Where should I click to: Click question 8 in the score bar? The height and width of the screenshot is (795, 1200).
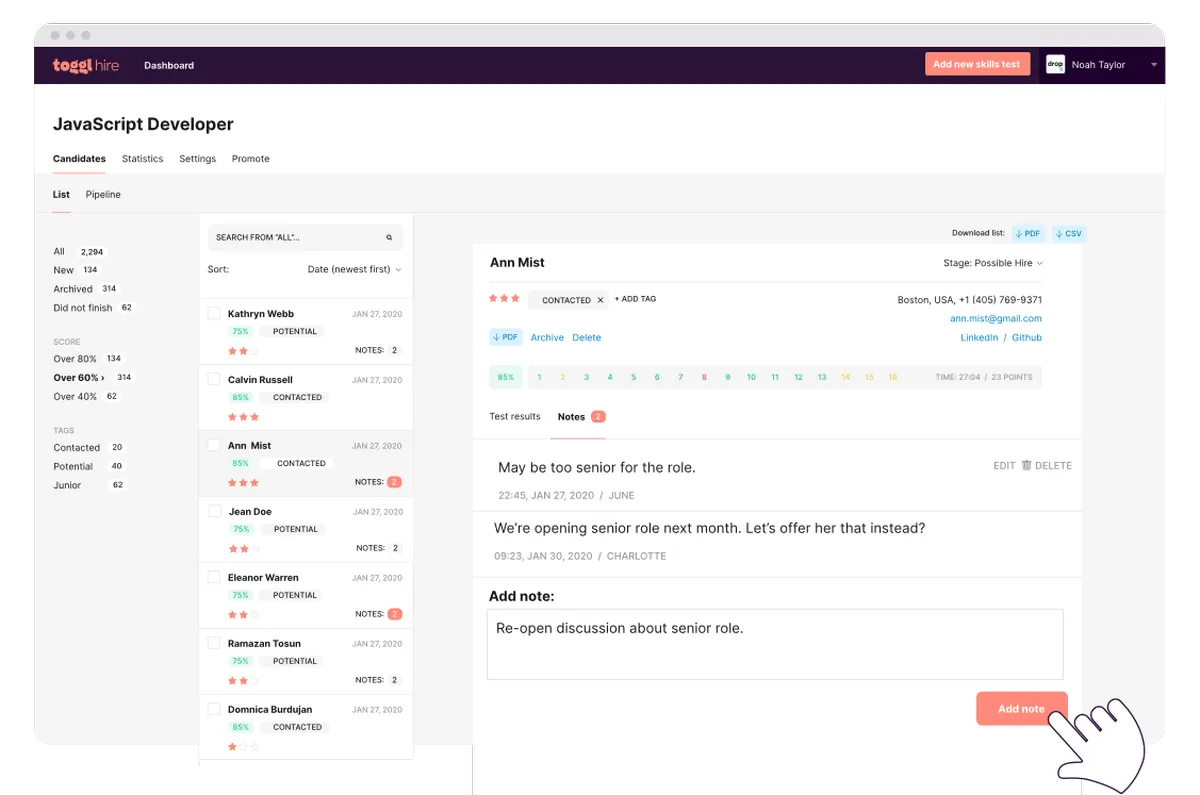coord(704,378)
